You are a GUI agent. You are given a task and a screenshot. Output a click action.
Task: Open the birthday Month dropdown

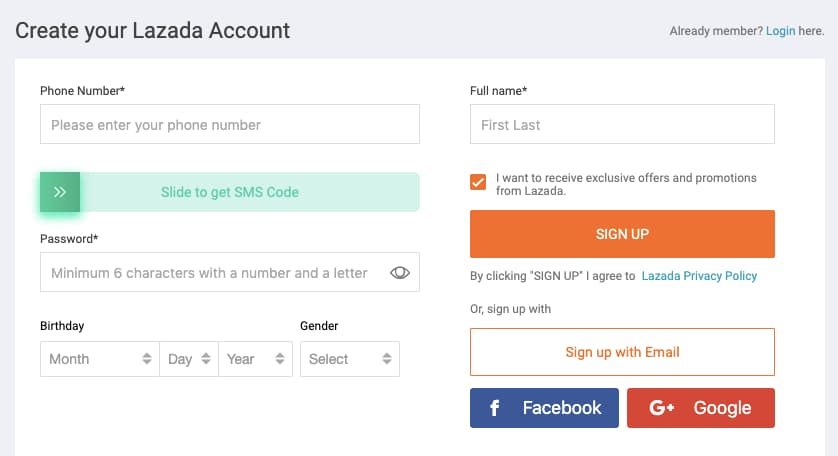click(x=99, y=359)
